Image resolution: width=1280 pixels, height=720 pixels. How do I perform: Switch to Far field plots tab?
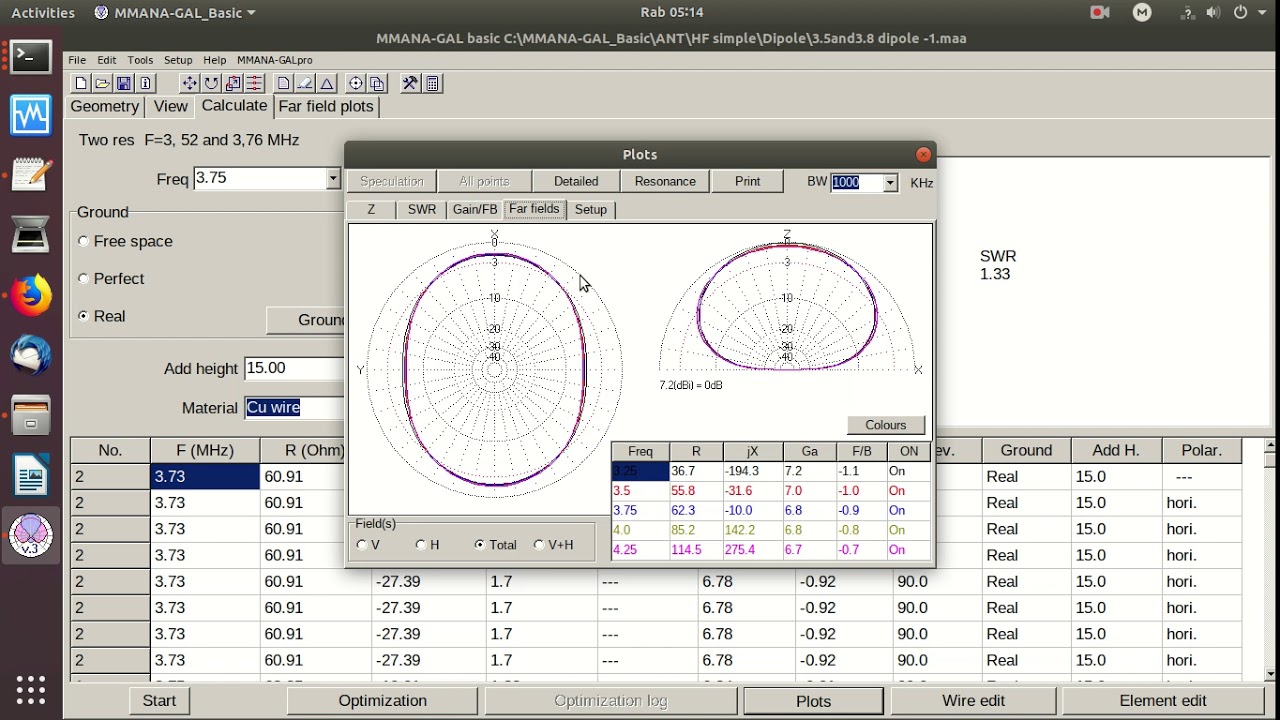click(x=326, y=106)
